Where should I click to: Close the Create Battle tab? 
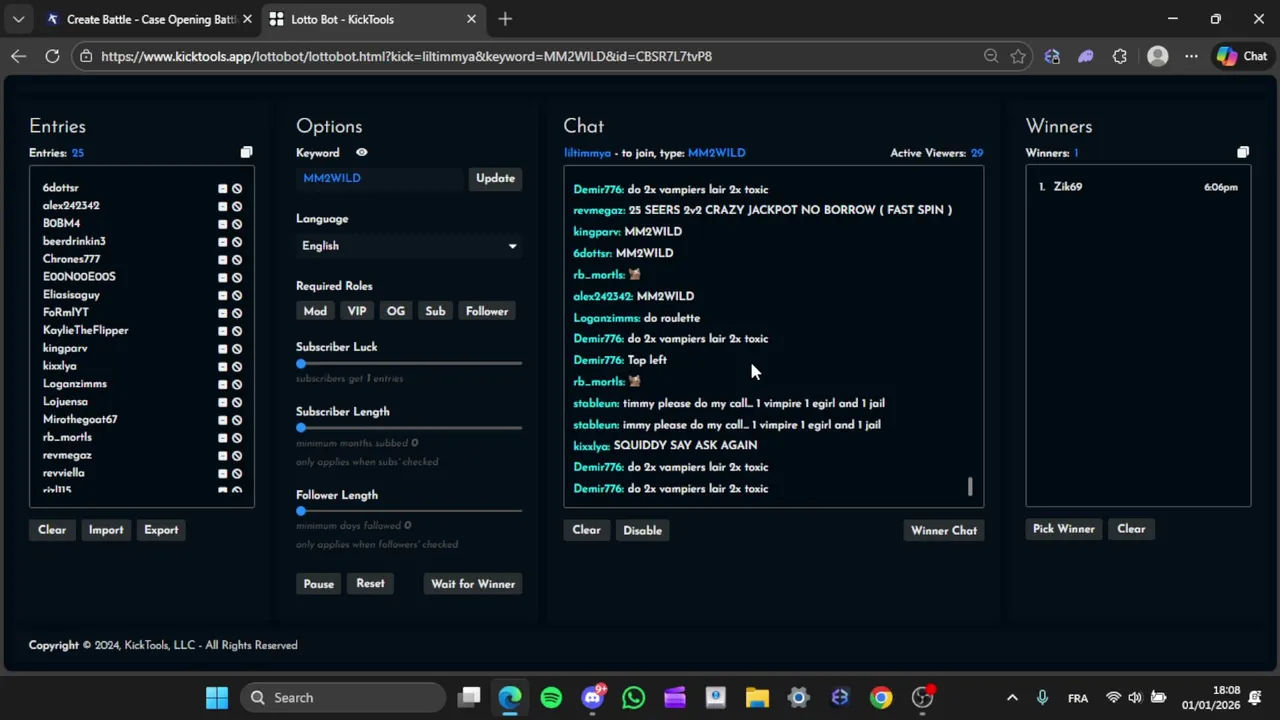click(x=247, y=19)
